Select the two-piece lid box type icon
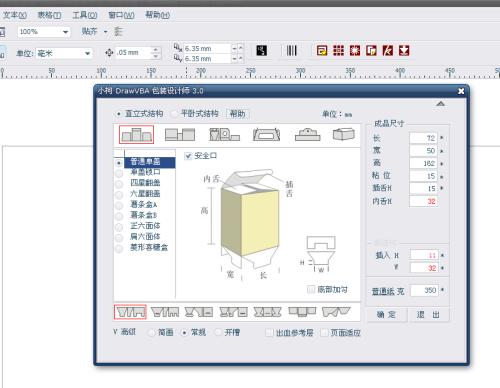 coord(180,135)
